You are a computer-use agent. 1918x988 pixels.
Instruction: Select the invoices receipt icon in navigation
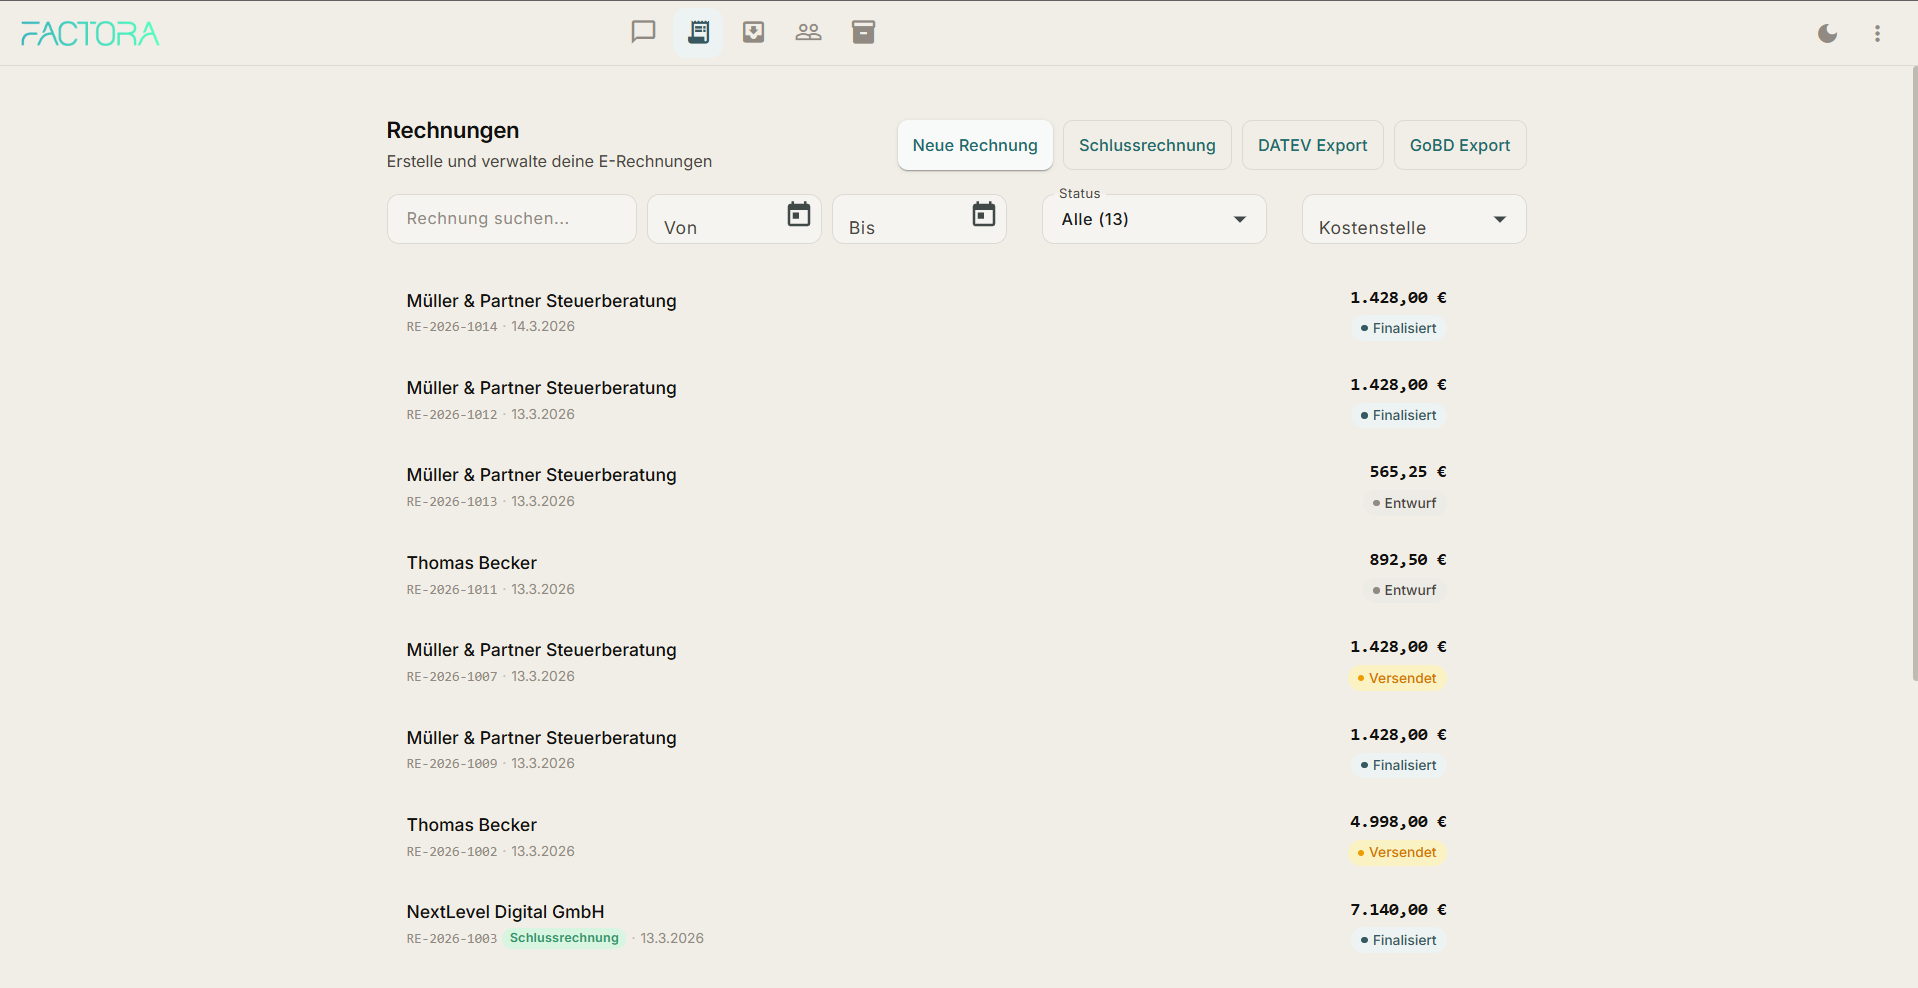(x=698, y=32)
